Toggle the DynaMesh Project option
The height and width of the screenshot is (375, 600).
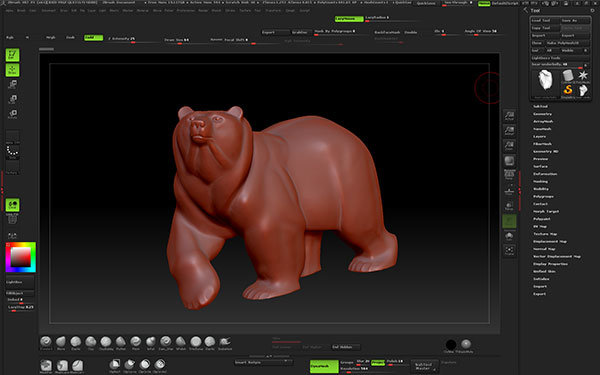[x=378, y=362]
